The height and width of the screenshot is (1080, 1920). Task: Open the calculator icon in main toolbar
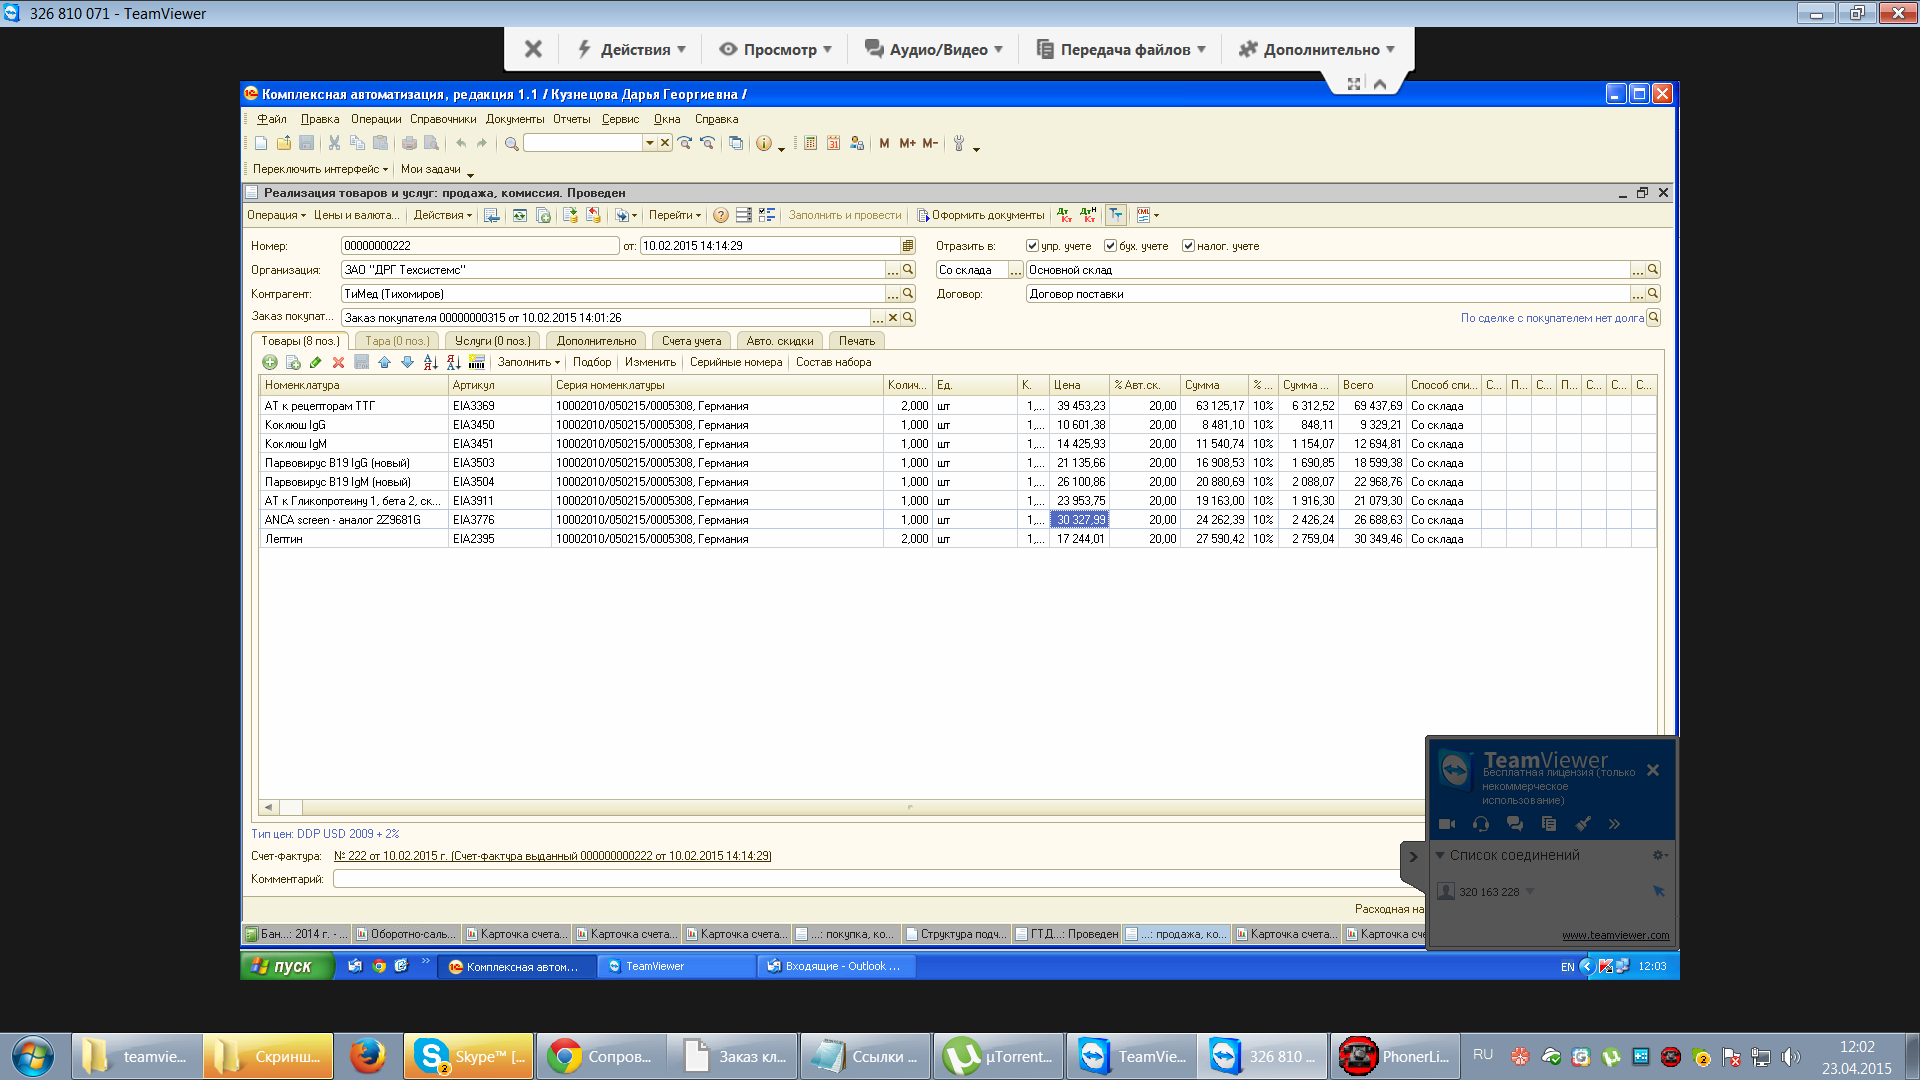point(810,143)
